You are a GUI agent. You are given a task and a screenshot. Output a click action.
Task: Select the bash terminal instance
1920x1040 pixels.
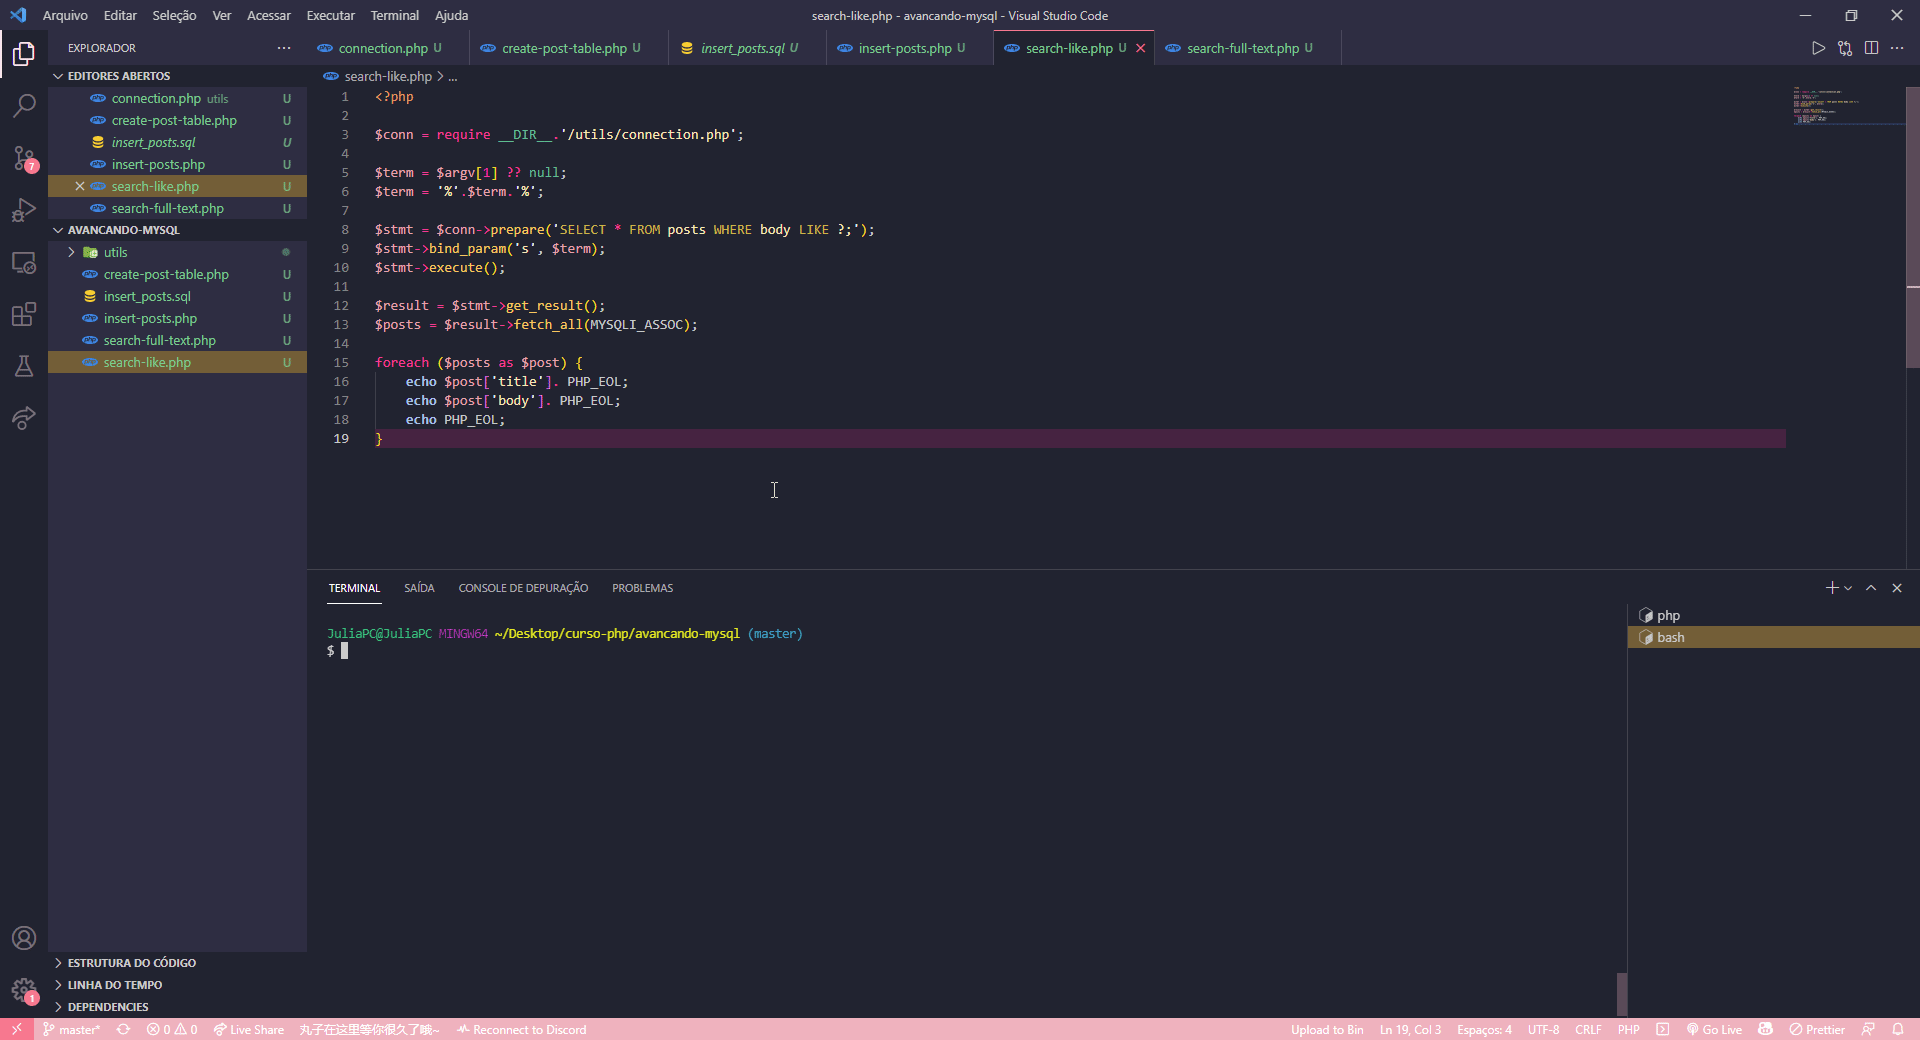(x=1773, y=637)
